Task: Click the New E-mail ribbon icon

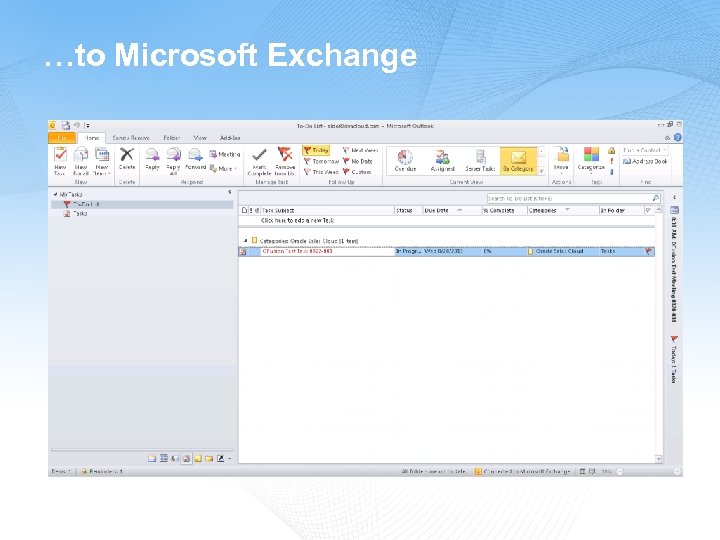Action: pos(81,161)
